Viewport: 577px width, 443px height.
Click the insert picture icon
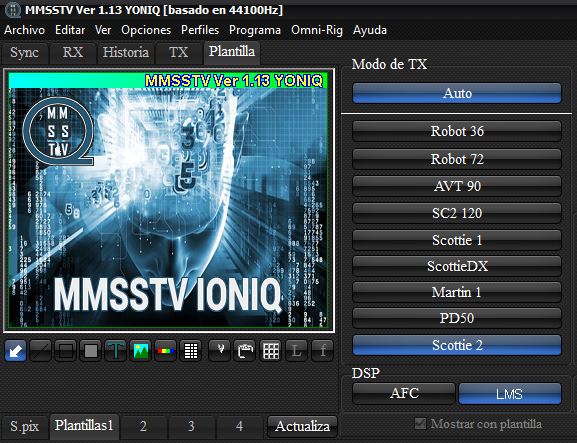coord(141,351)
